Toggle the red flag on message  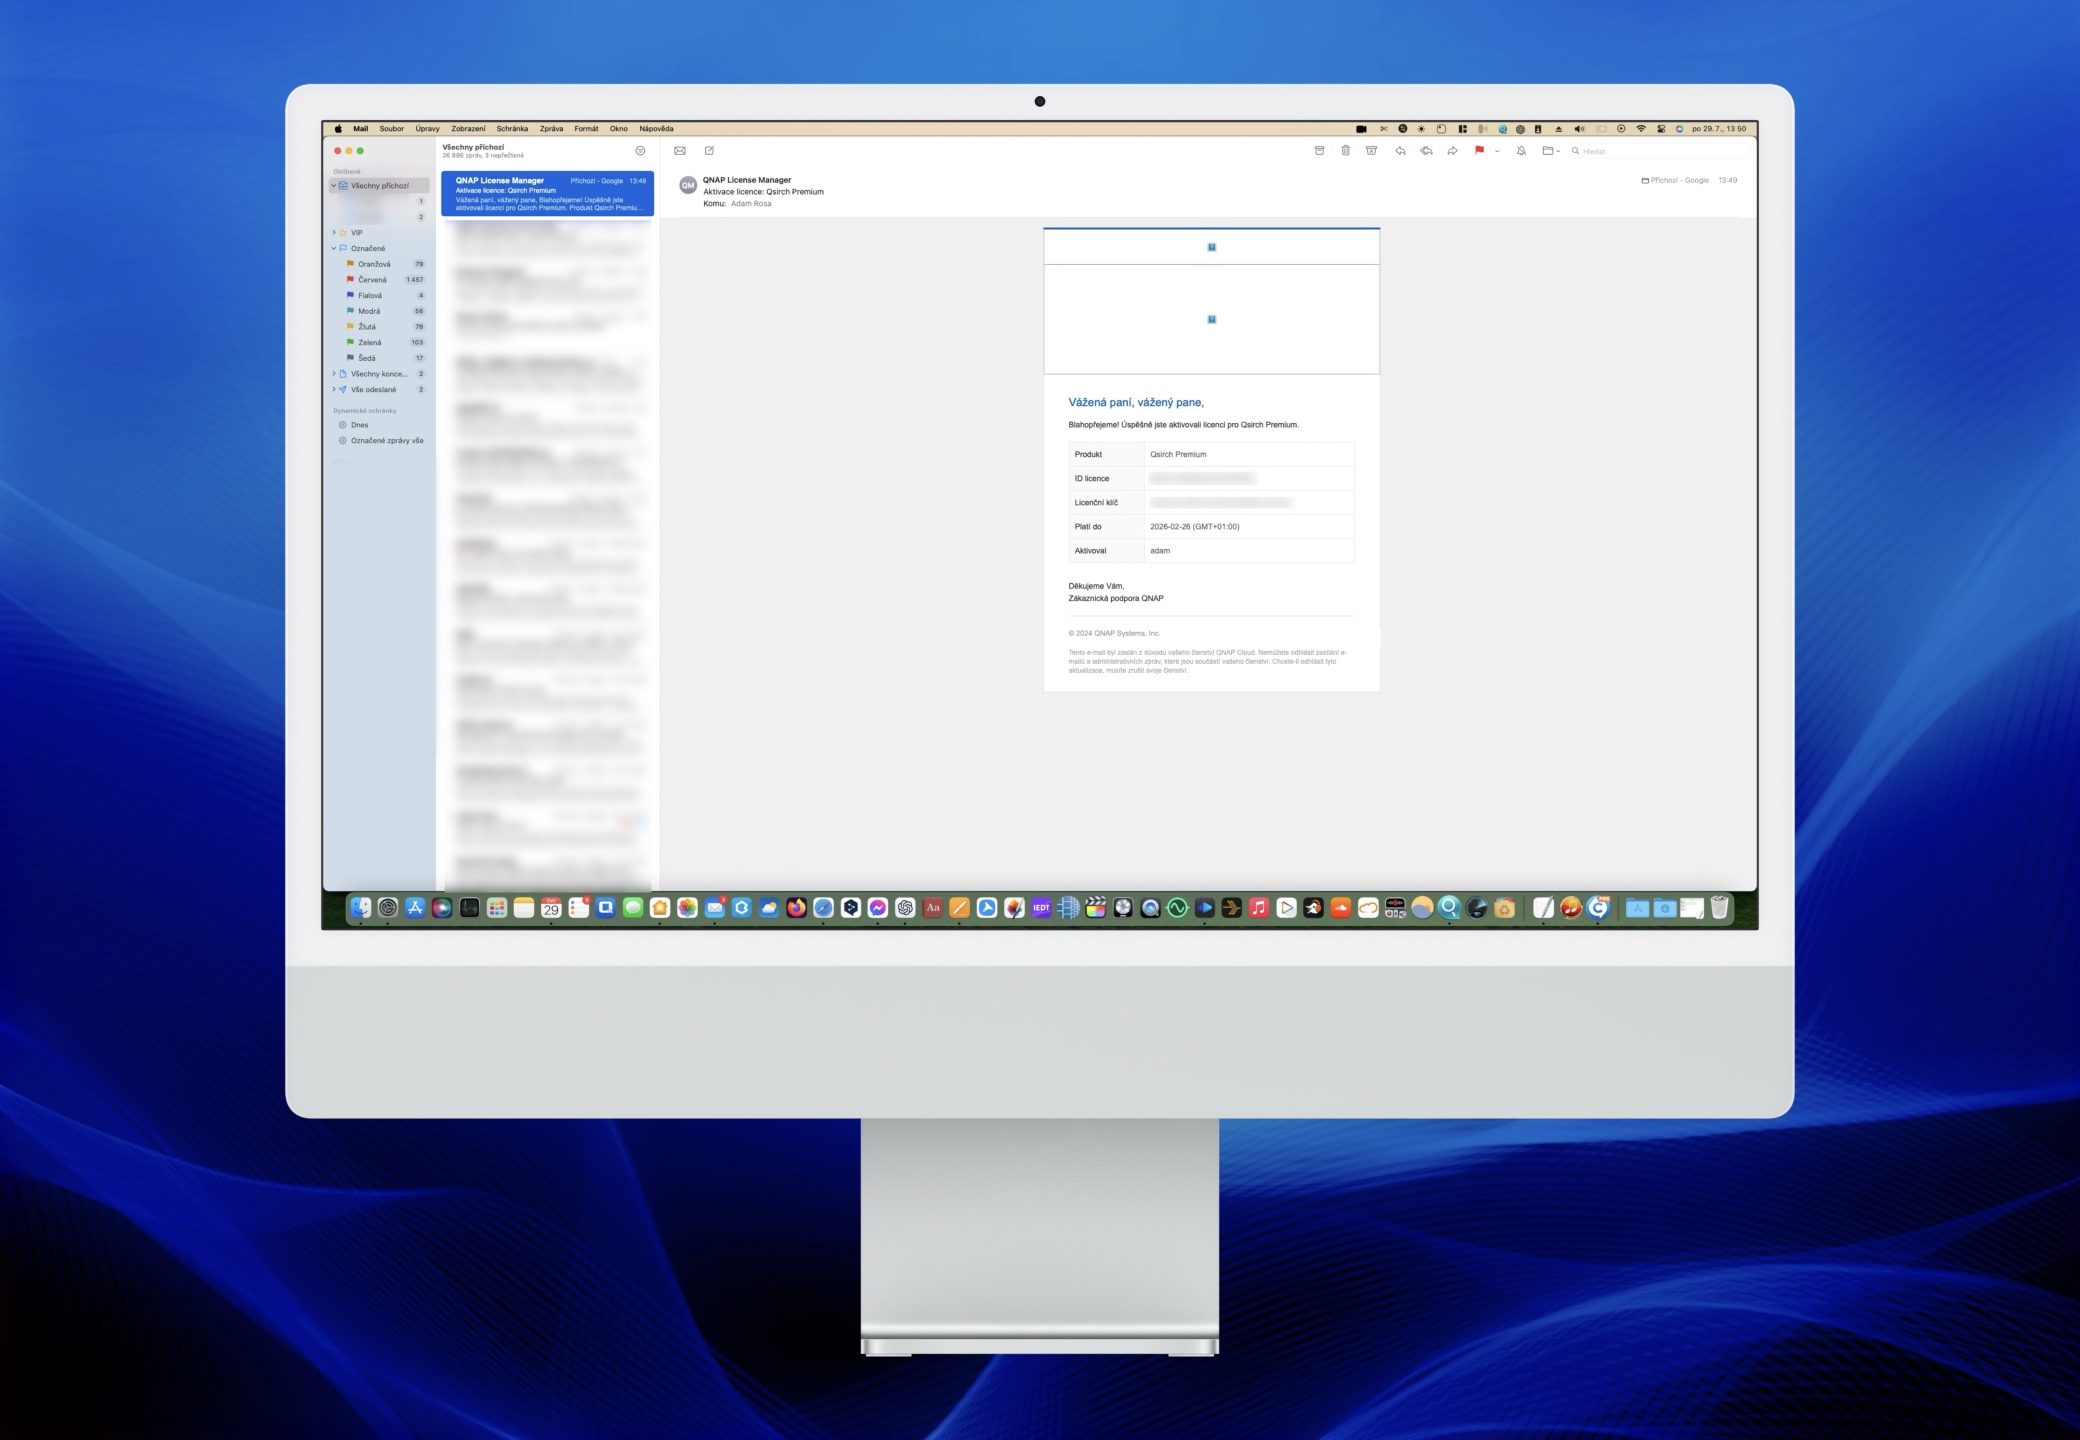1479,151
